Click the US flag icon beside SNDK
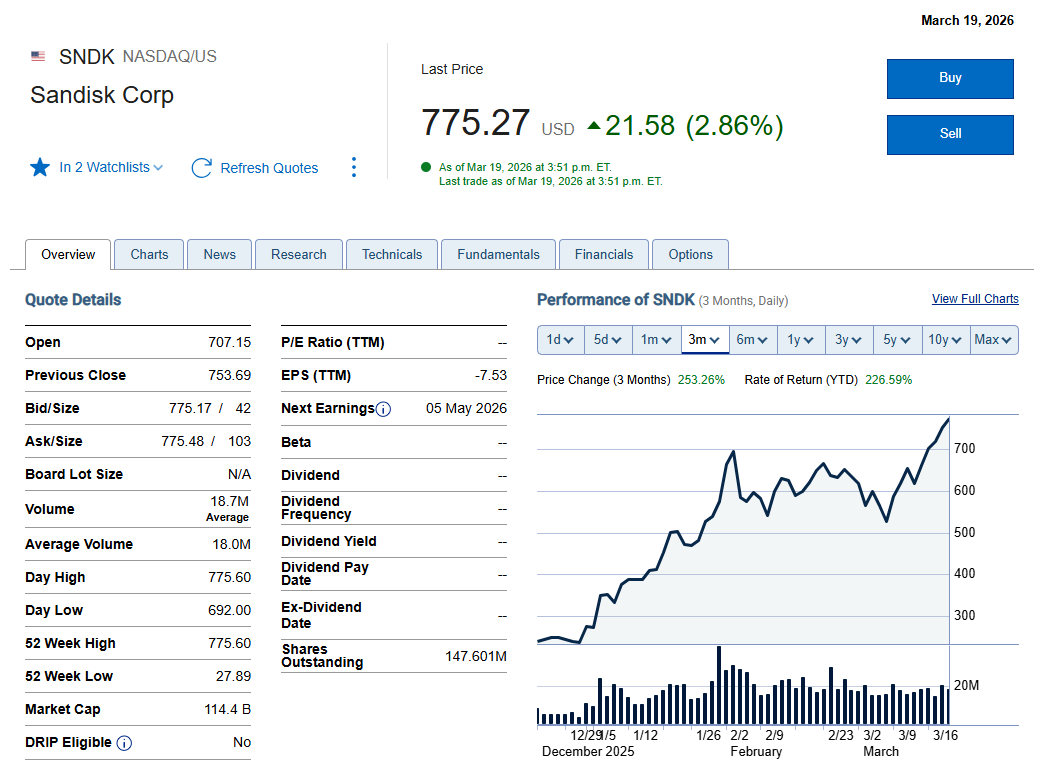 click(38, 56)
